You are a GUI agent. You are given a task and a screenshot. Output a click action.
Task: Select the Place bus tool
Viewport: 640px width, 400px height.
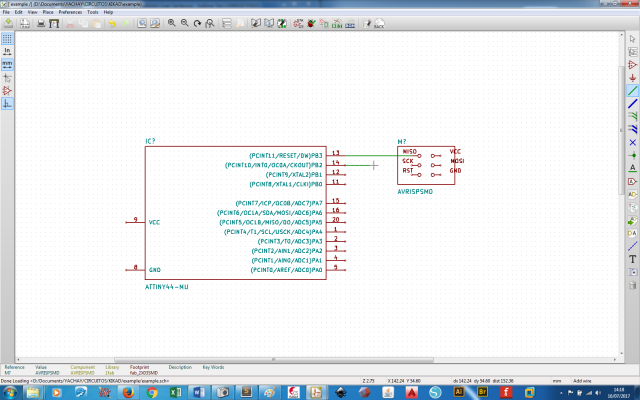tap(632, 104)
